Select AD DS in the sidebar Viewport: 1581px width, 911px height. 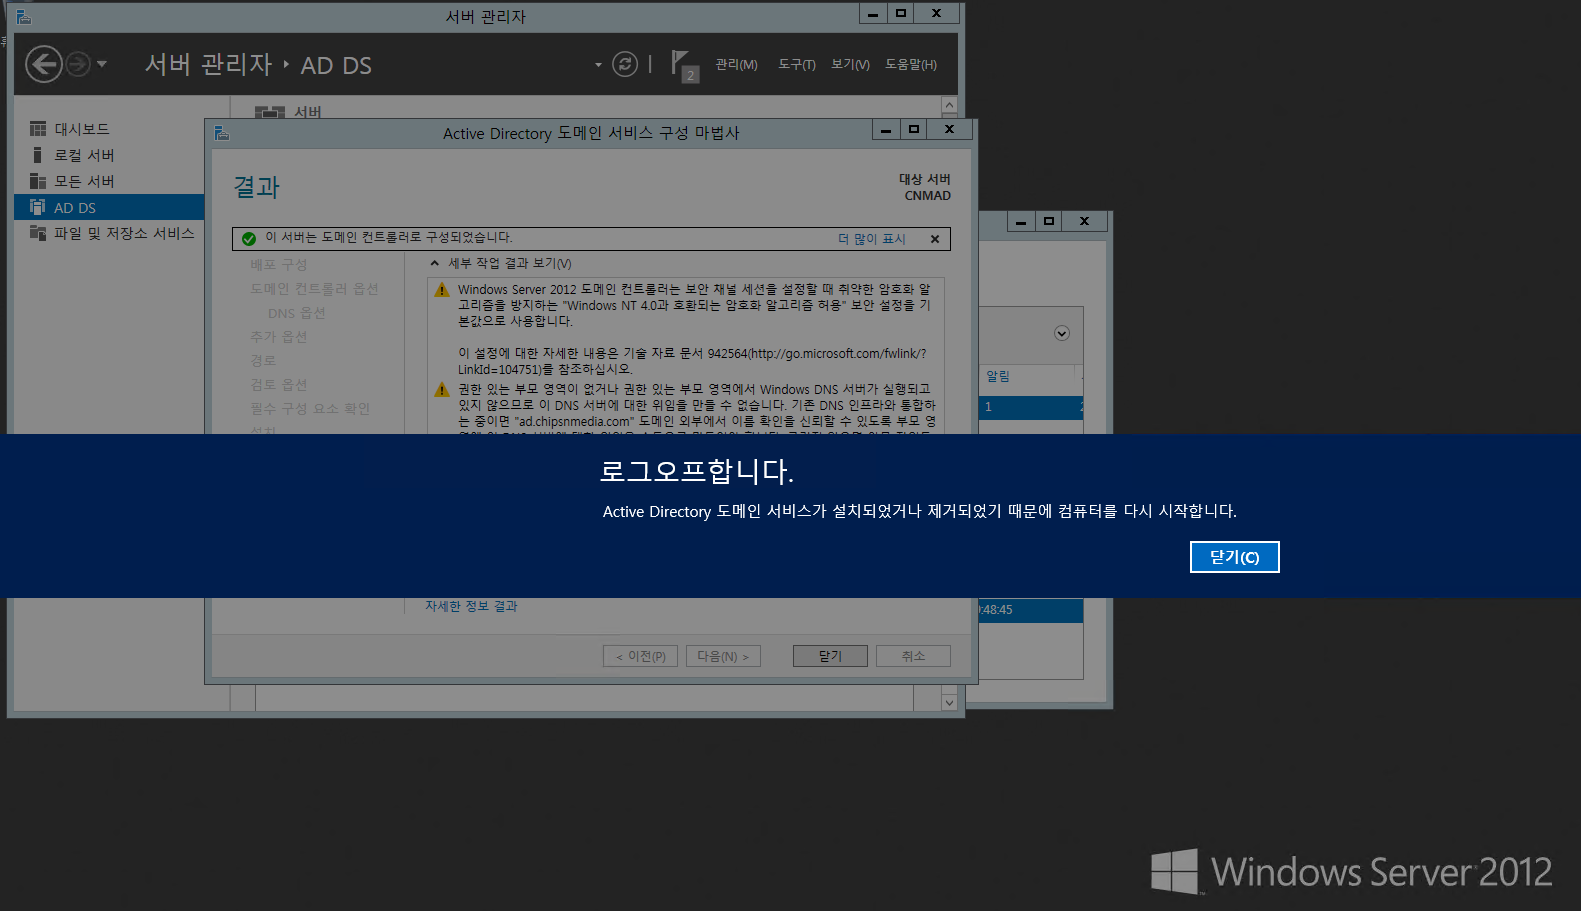tap(109, 207)
